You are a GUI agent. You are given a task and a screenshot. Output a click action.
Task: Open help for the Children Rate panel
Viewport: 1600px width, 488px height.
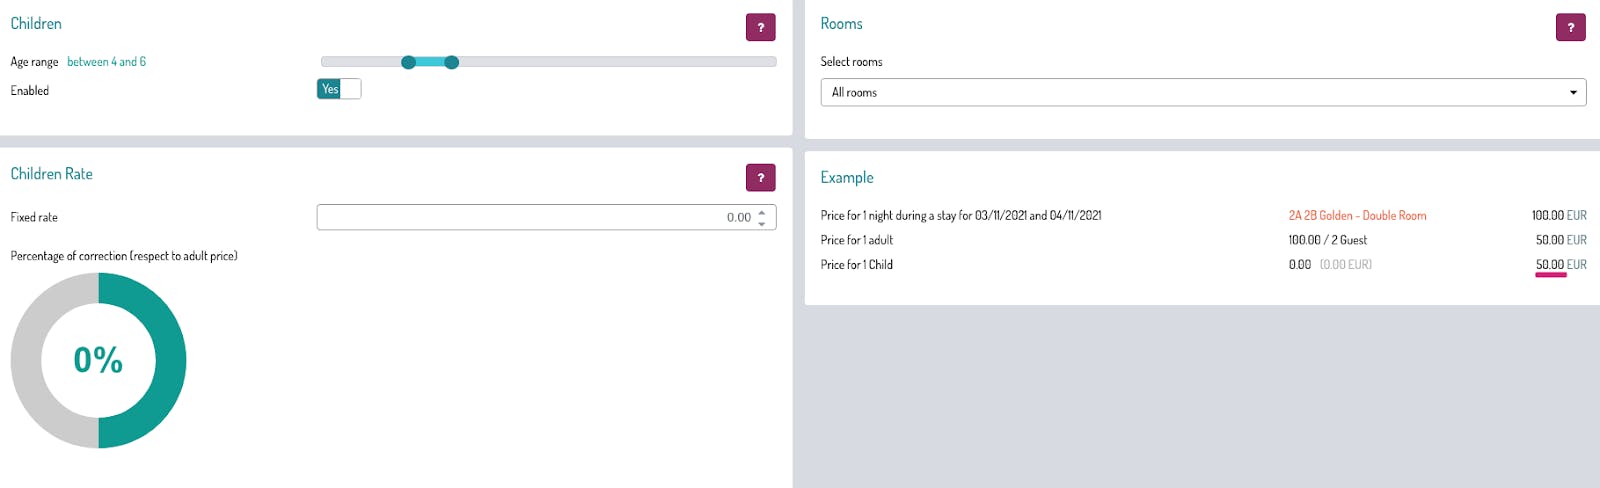pos(760,177)
